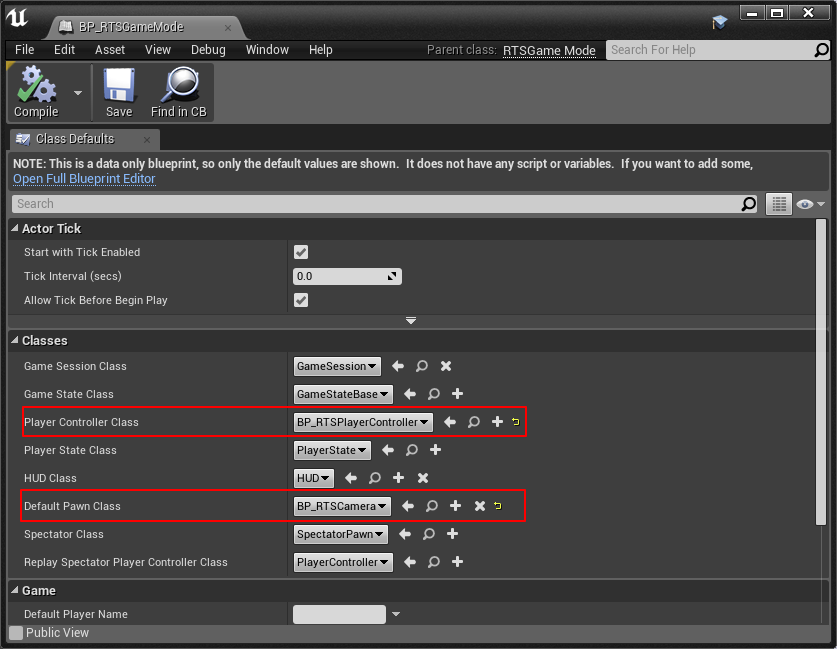
Task: Create new Player State Class blueprint
Action: (x=436, y=450)
